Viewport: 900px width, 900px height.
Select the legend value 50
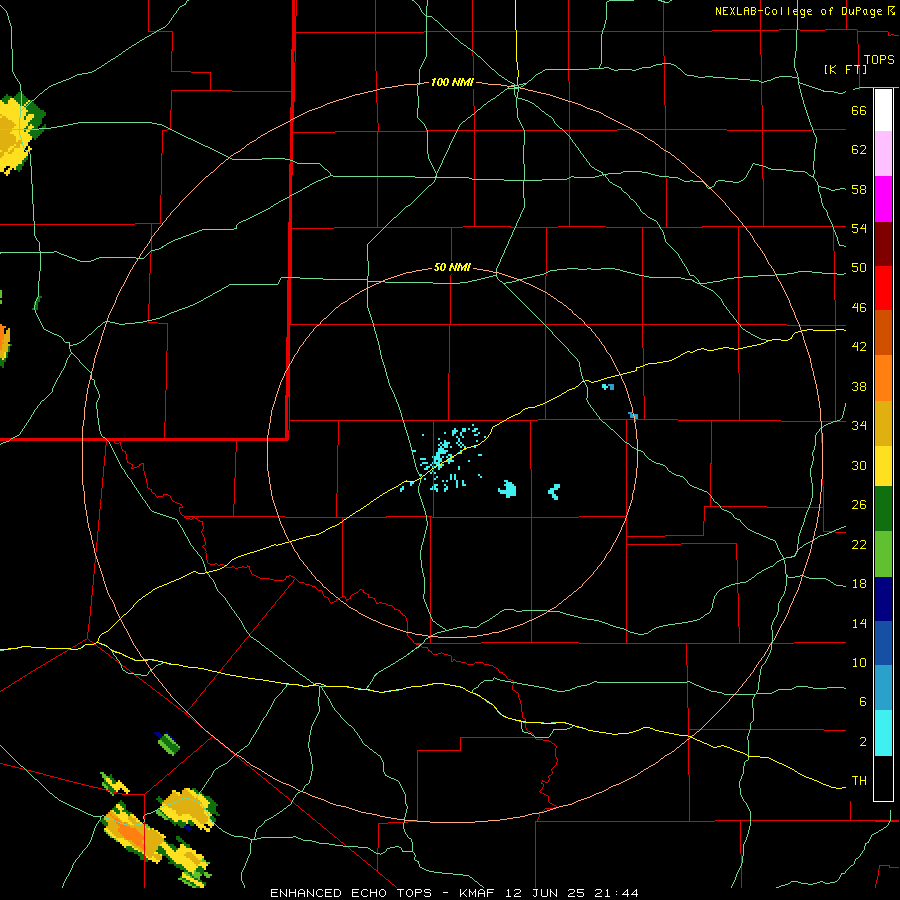click(859, 268)
